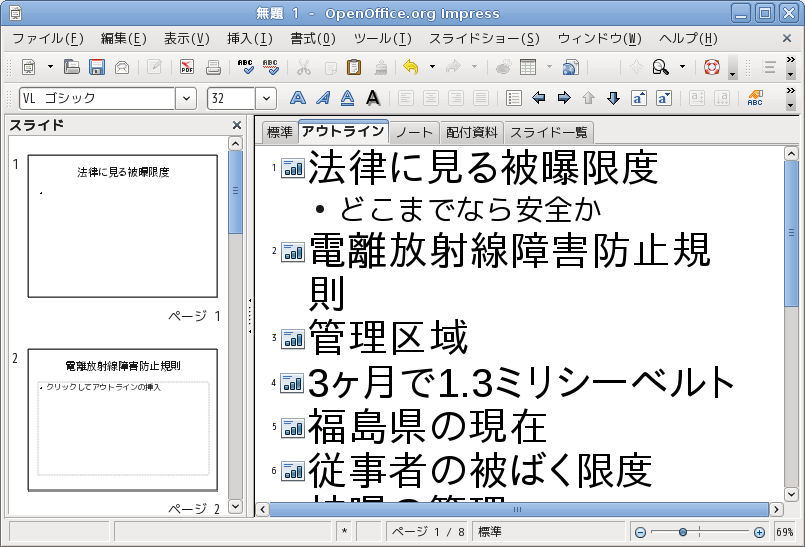Toggle Bold text formatting

click(297, 98)
